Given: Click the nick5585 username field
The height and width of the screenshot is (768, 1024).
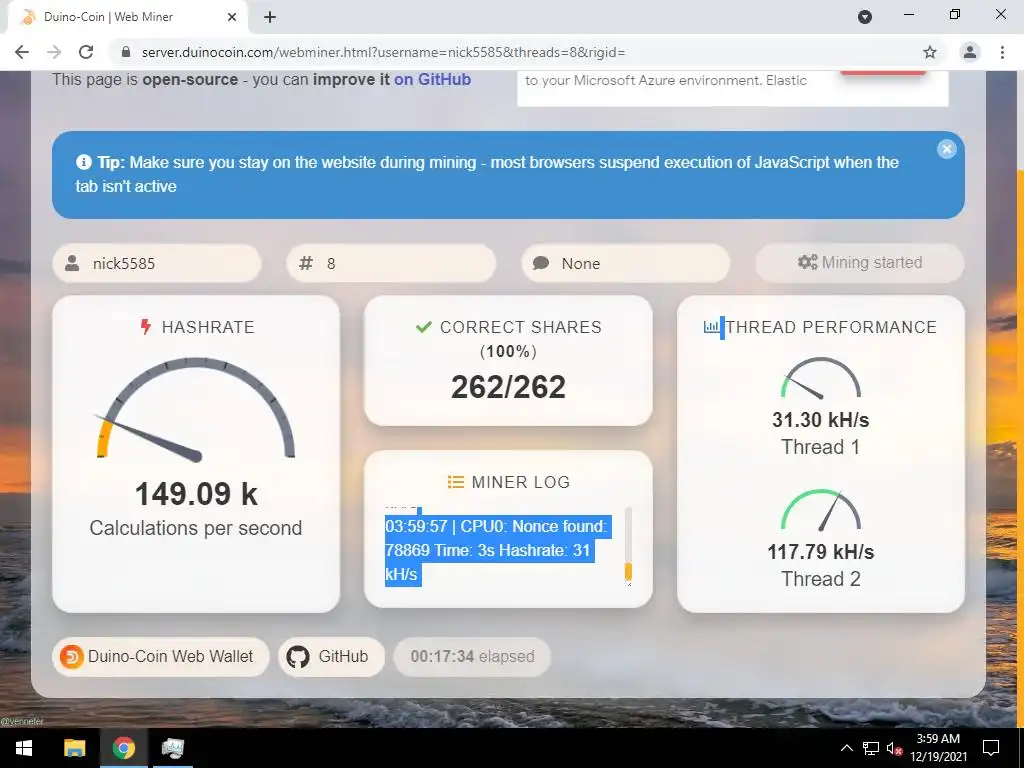Looking at the screenshot, I should (157, 263).
